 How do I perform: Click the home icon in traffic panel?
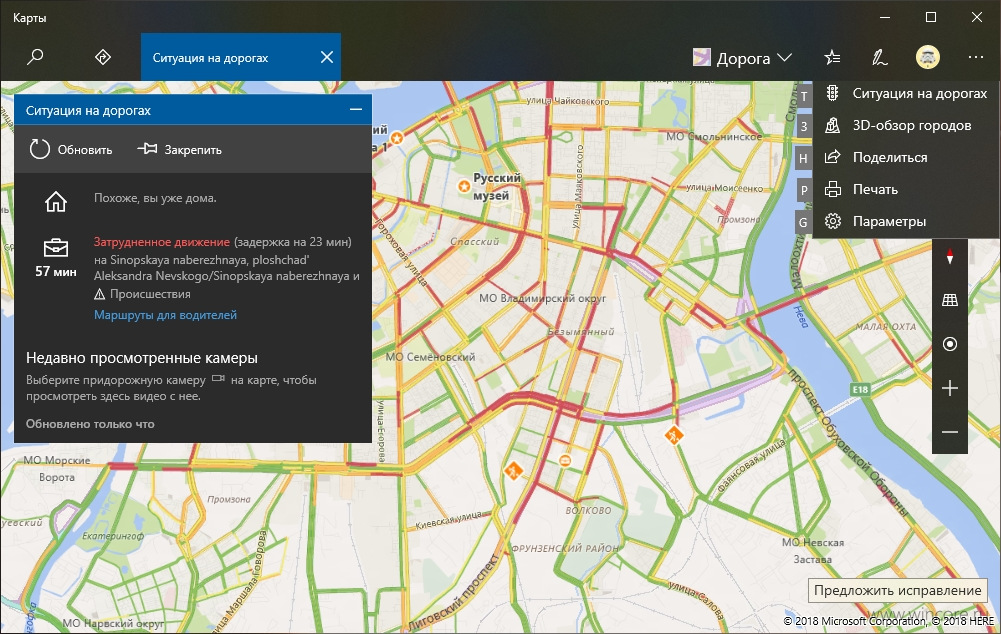(x=56, y=202)
